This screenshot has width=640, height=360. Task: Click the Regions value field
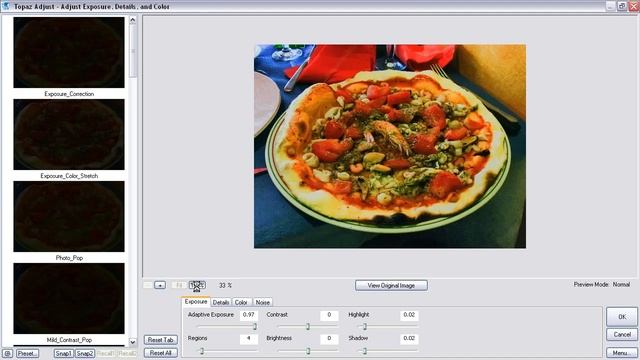pos(249,338)
